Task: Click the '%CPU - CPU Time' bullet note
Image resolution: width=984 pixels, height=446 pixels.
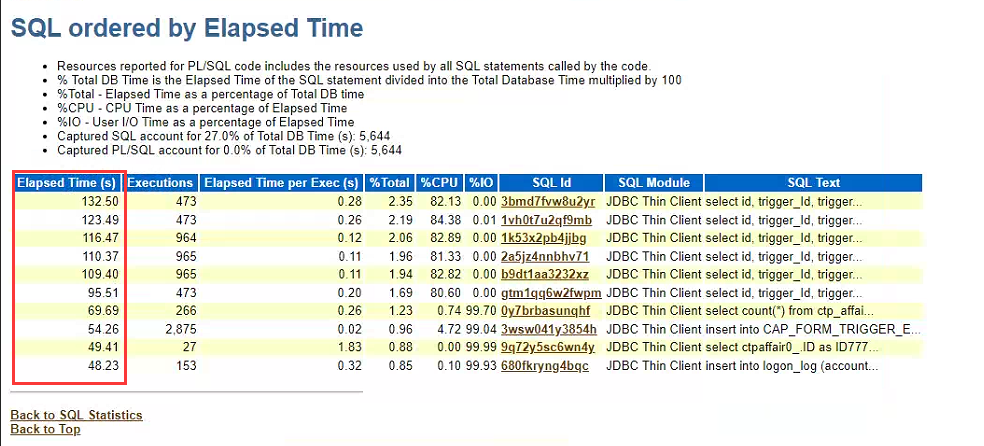Action: pyautogui.click(x=204, y=108)
